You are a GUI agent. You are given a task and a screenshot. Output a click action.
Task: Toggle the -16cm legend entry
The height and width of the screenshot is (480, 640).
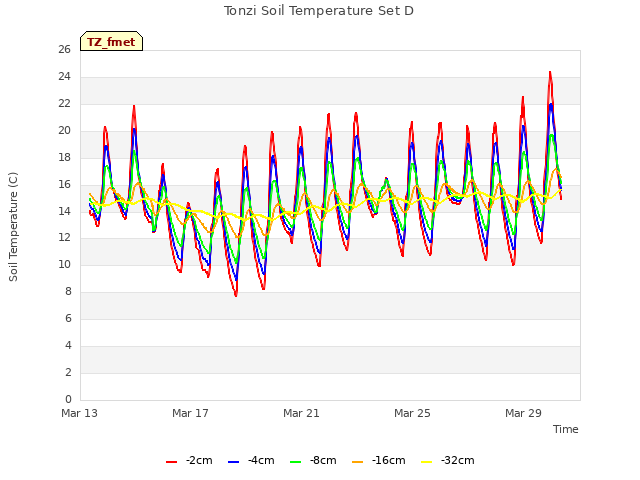click(378, 461)
